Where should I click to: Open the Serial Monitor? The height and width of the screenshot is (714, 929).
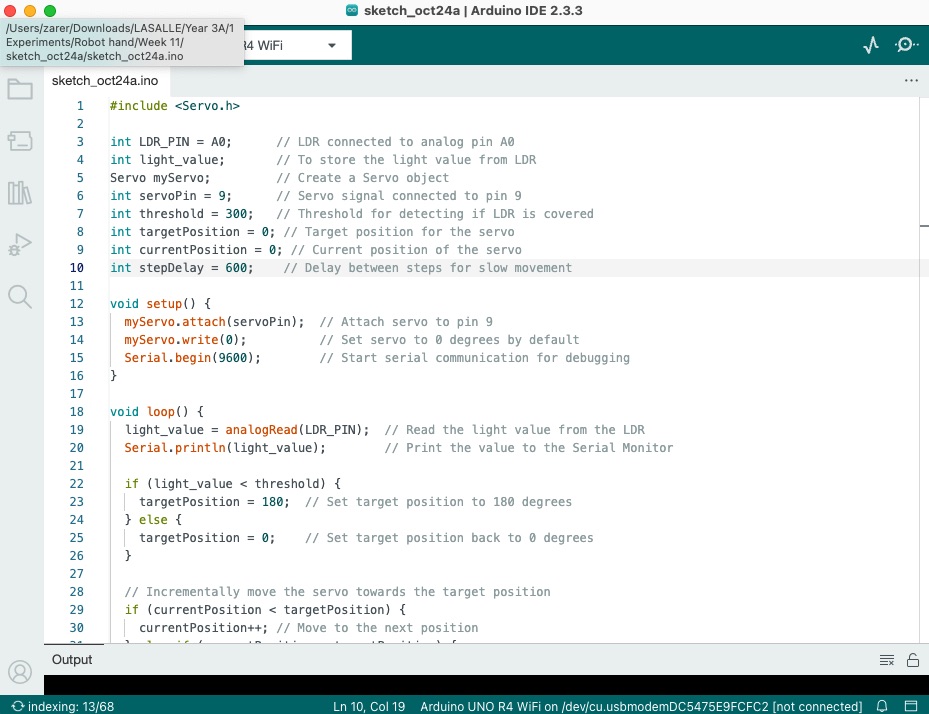tap(906, 45)
